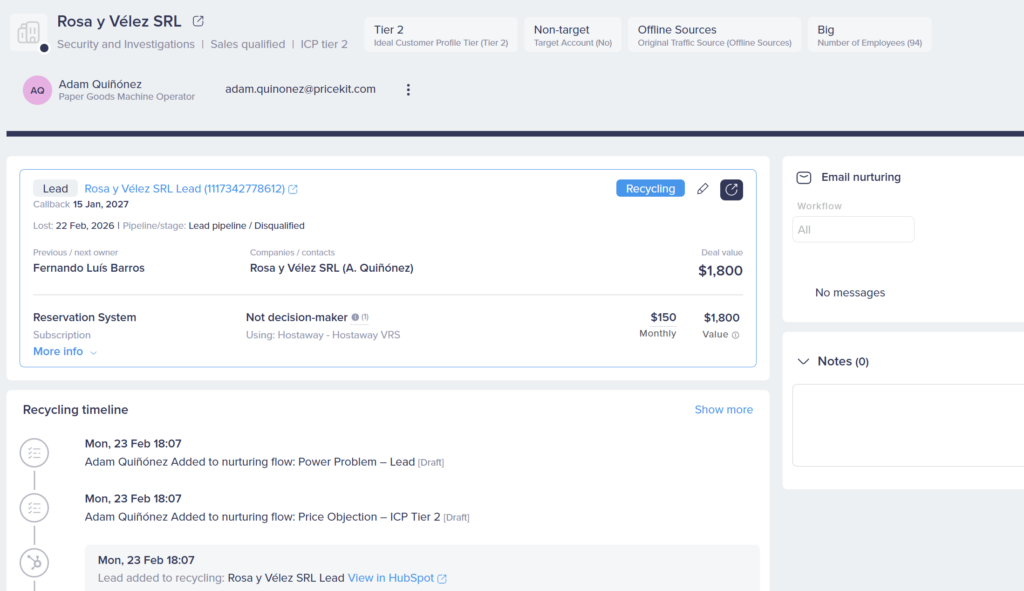Viewport: 1024px width, 591px height.
Task: Click the Price Objection nurturing flow timeline icon
Action: (34, 508)
